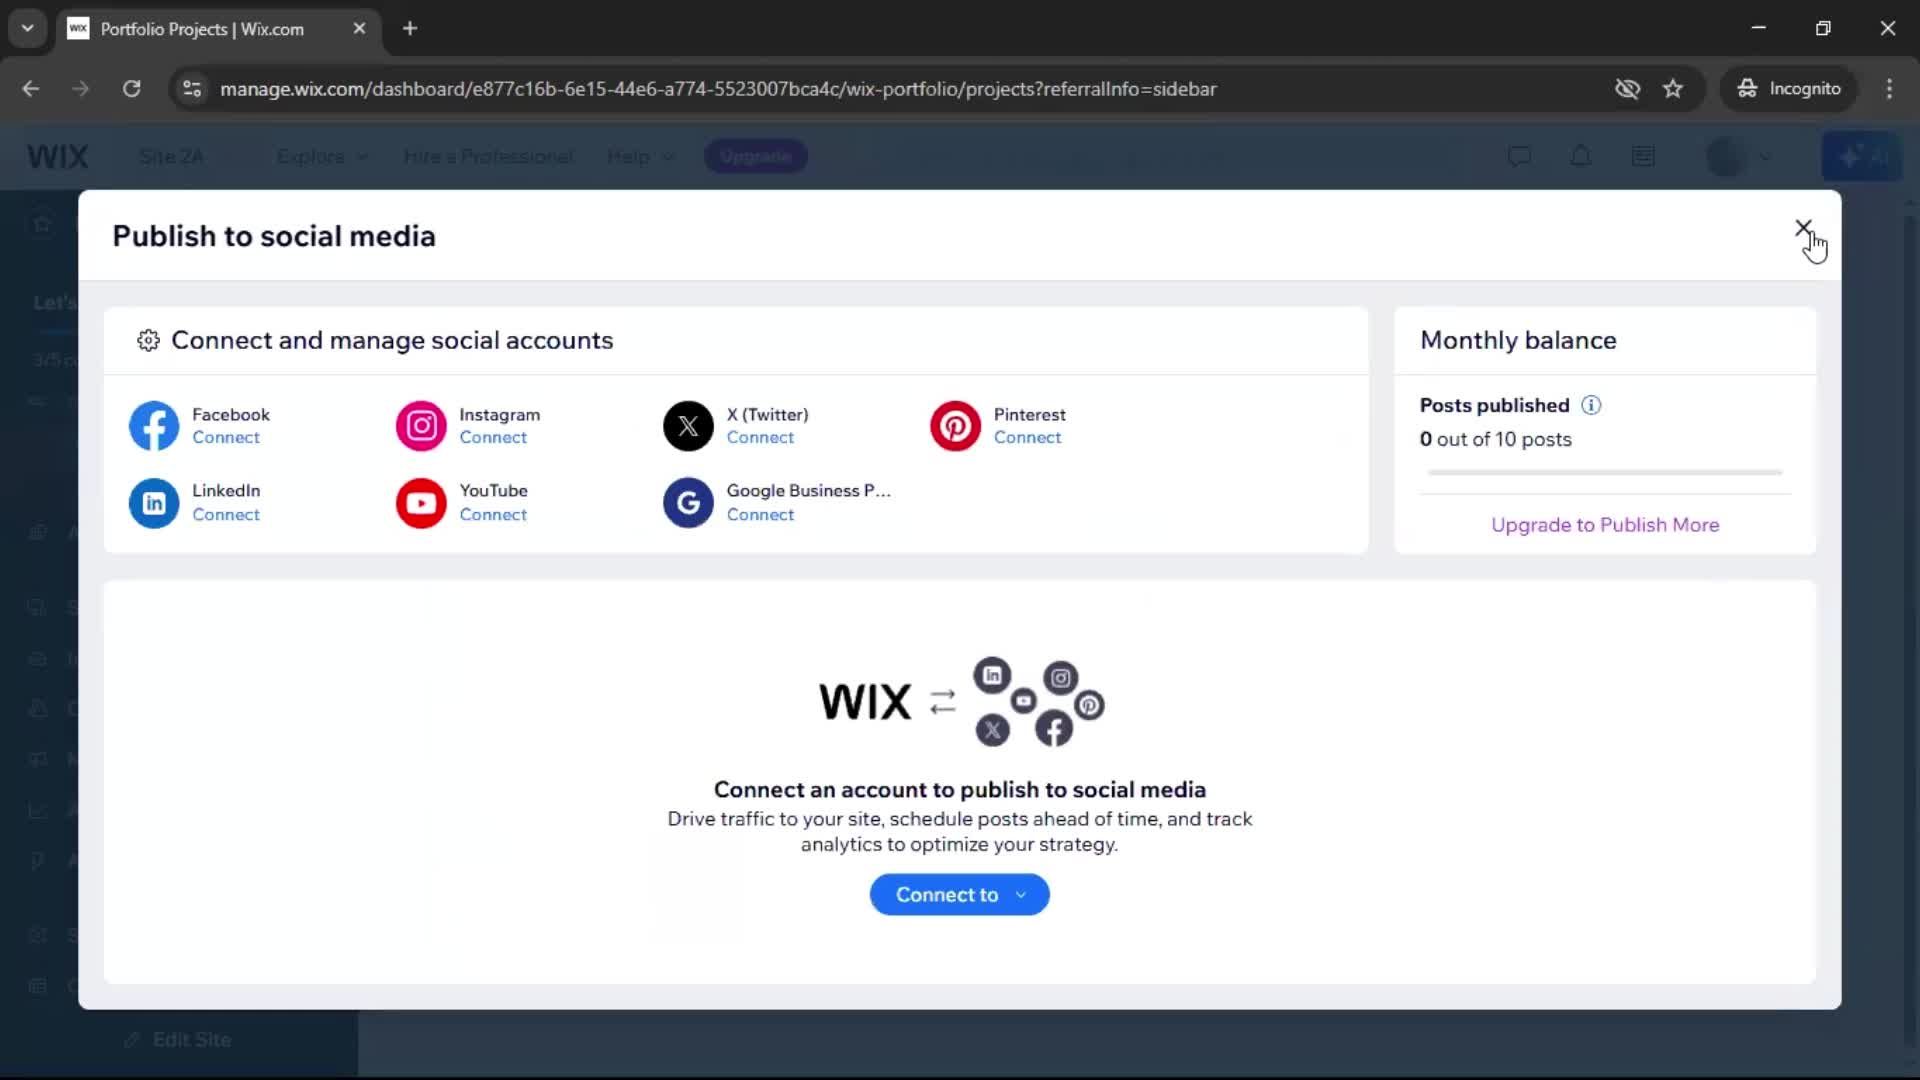This screenshot has width=1920, height=1080.
Task: Click the Google Business Profile icon
Action: coord(688,502)
